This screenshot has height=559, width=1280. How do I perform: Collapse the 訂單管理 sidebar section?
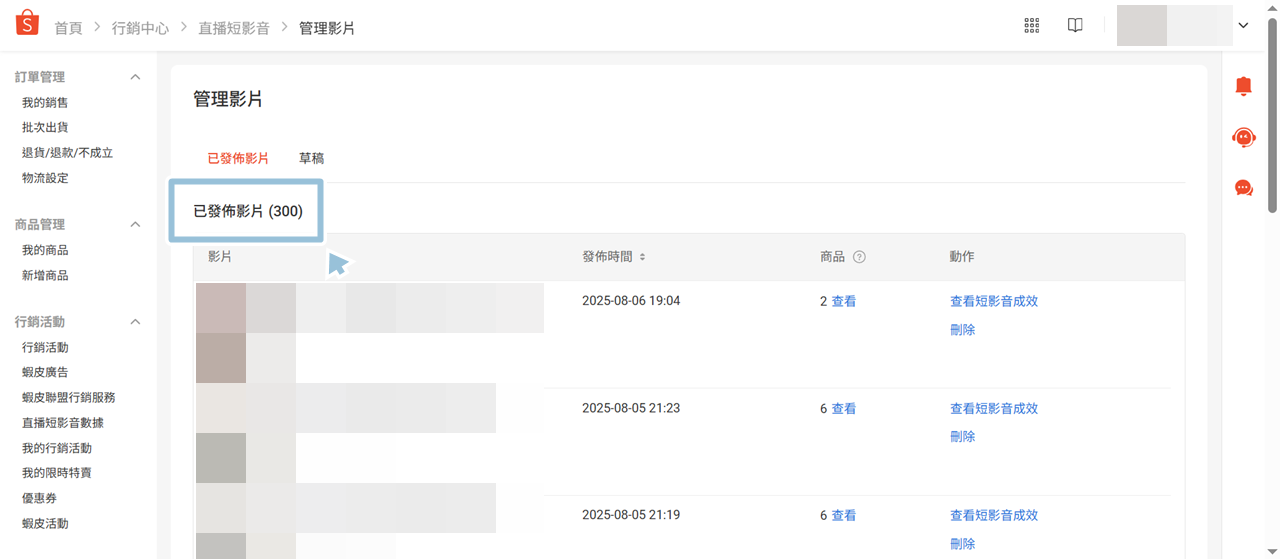136,77
